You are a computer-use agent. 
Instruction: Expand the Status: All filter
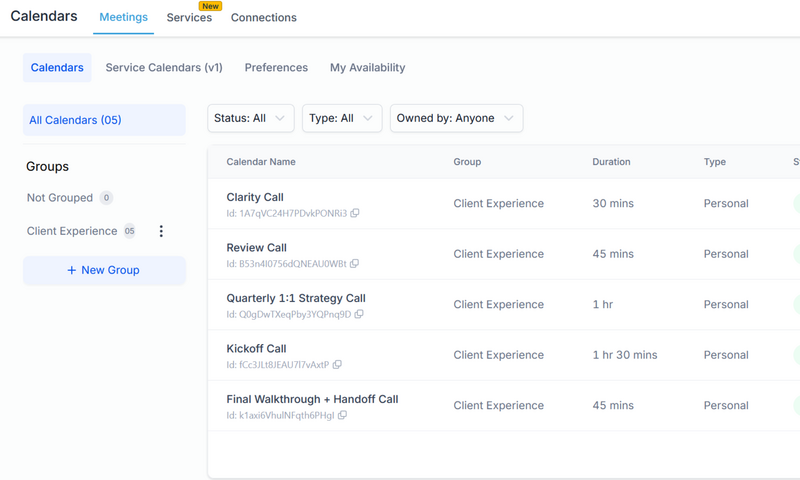(x=251, y=118)
